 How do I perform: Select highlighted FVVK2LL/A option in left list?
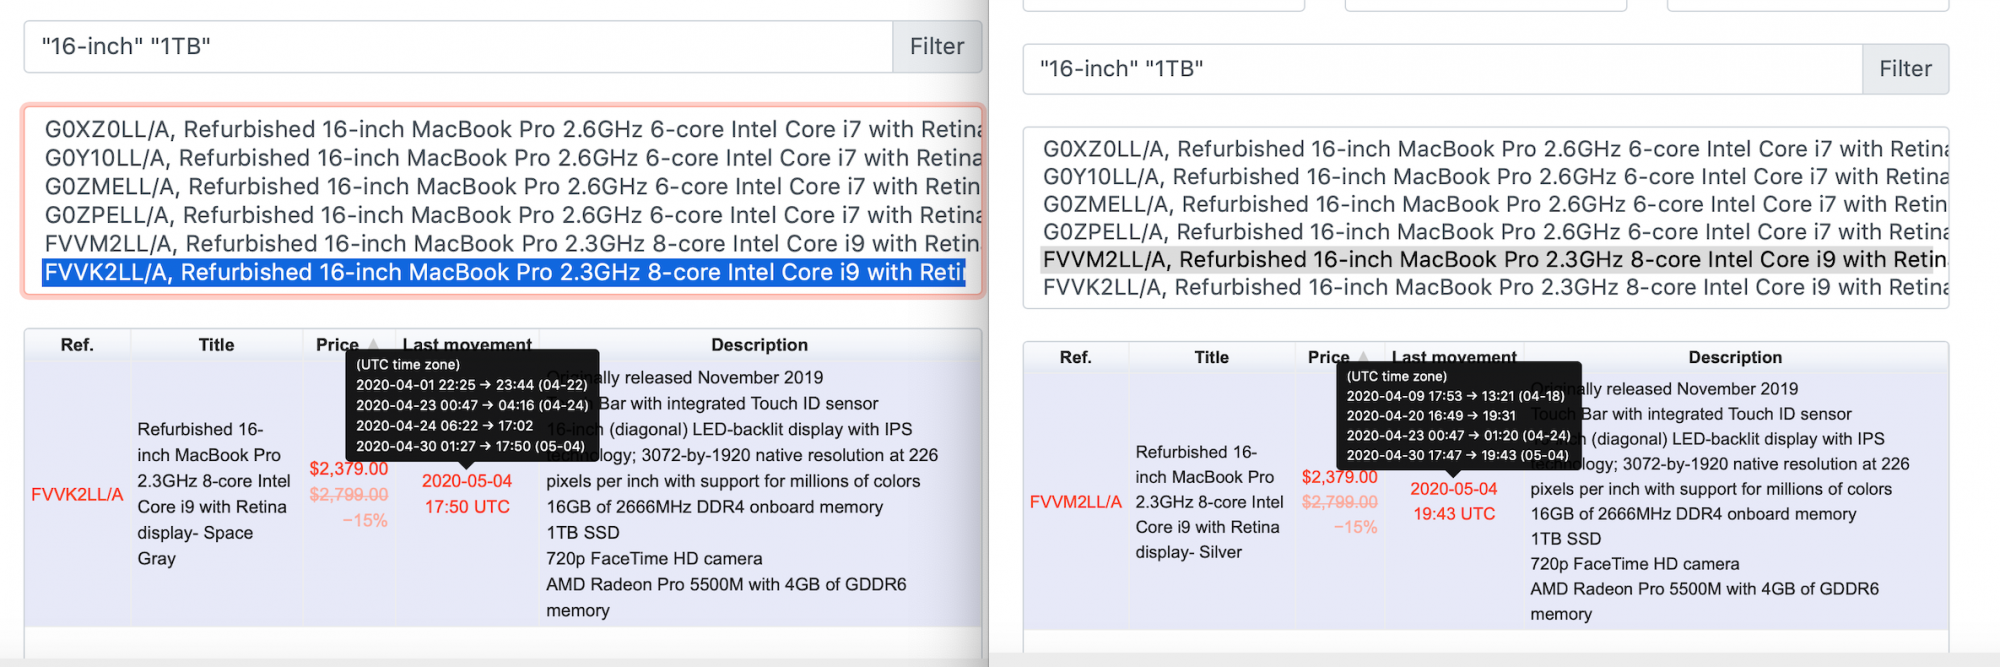point(504,273)
